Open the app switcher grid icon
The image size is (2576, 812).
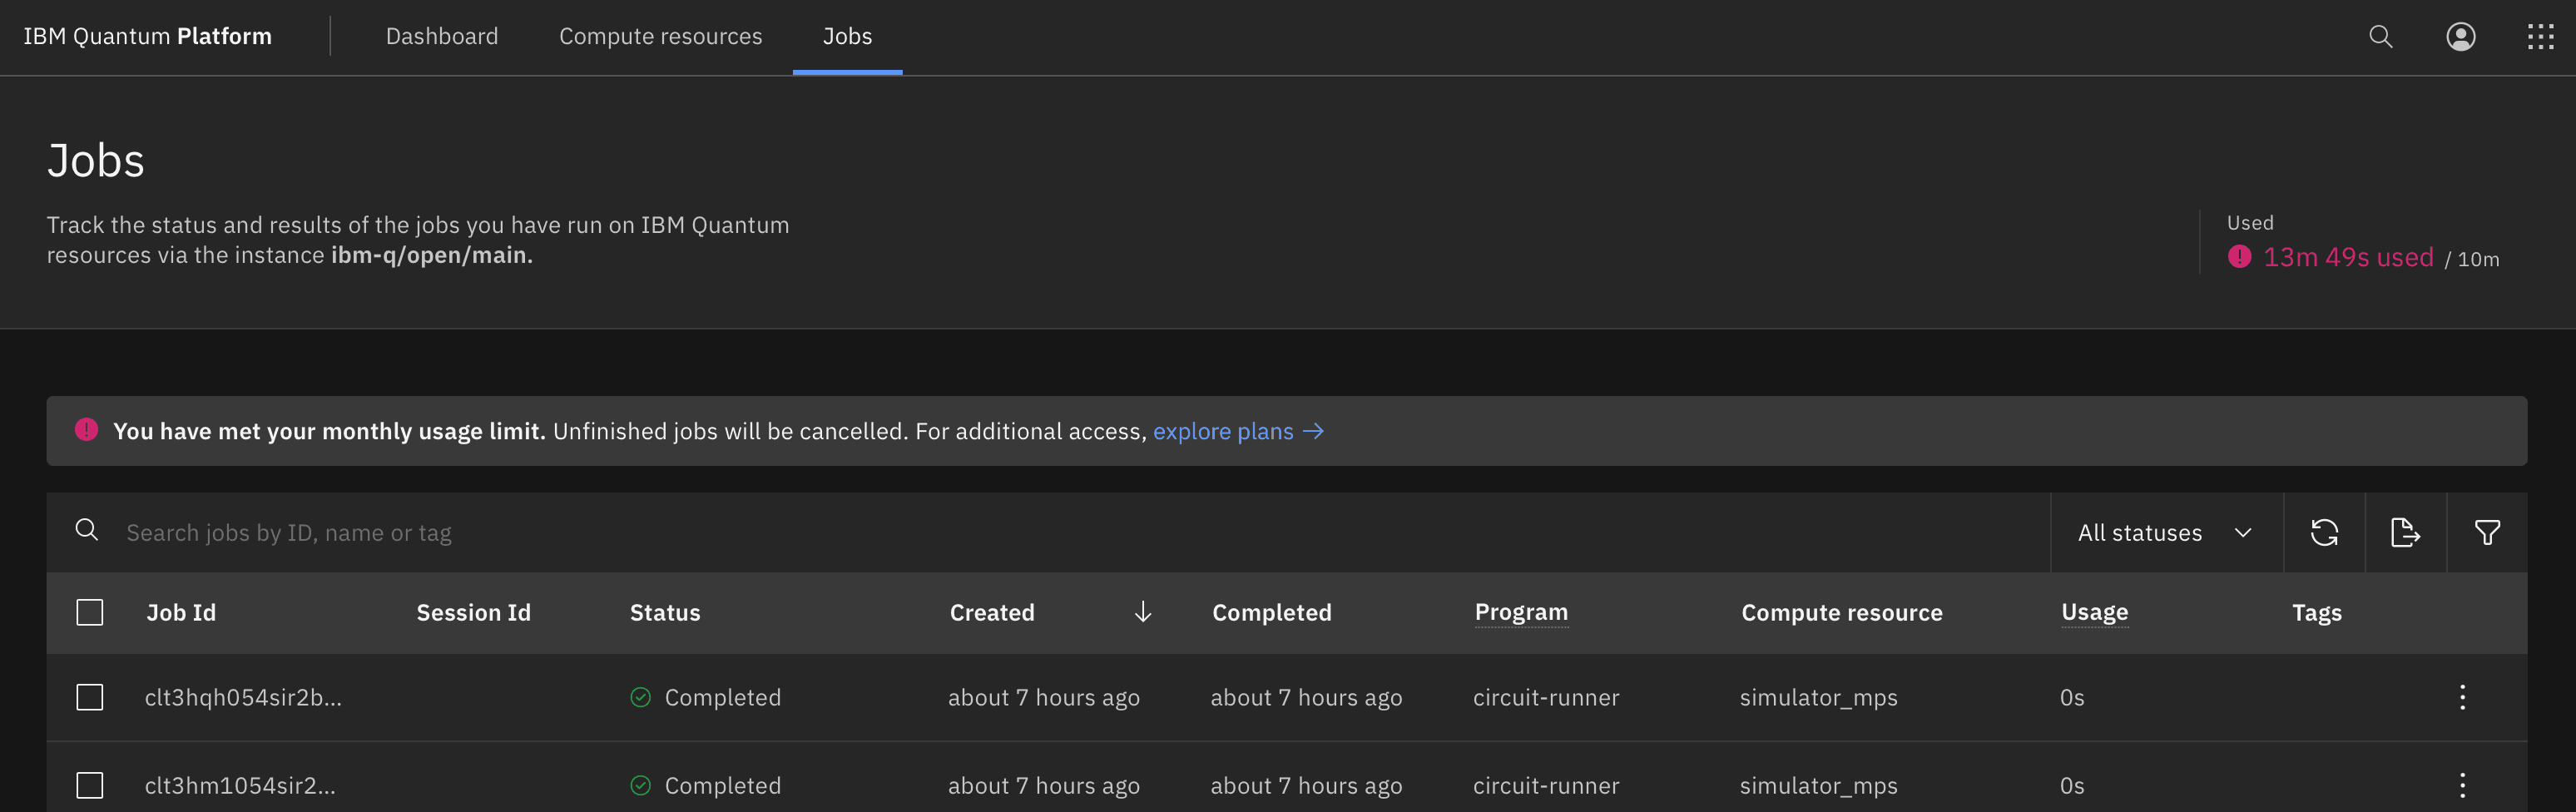(x=2541, y=37)
